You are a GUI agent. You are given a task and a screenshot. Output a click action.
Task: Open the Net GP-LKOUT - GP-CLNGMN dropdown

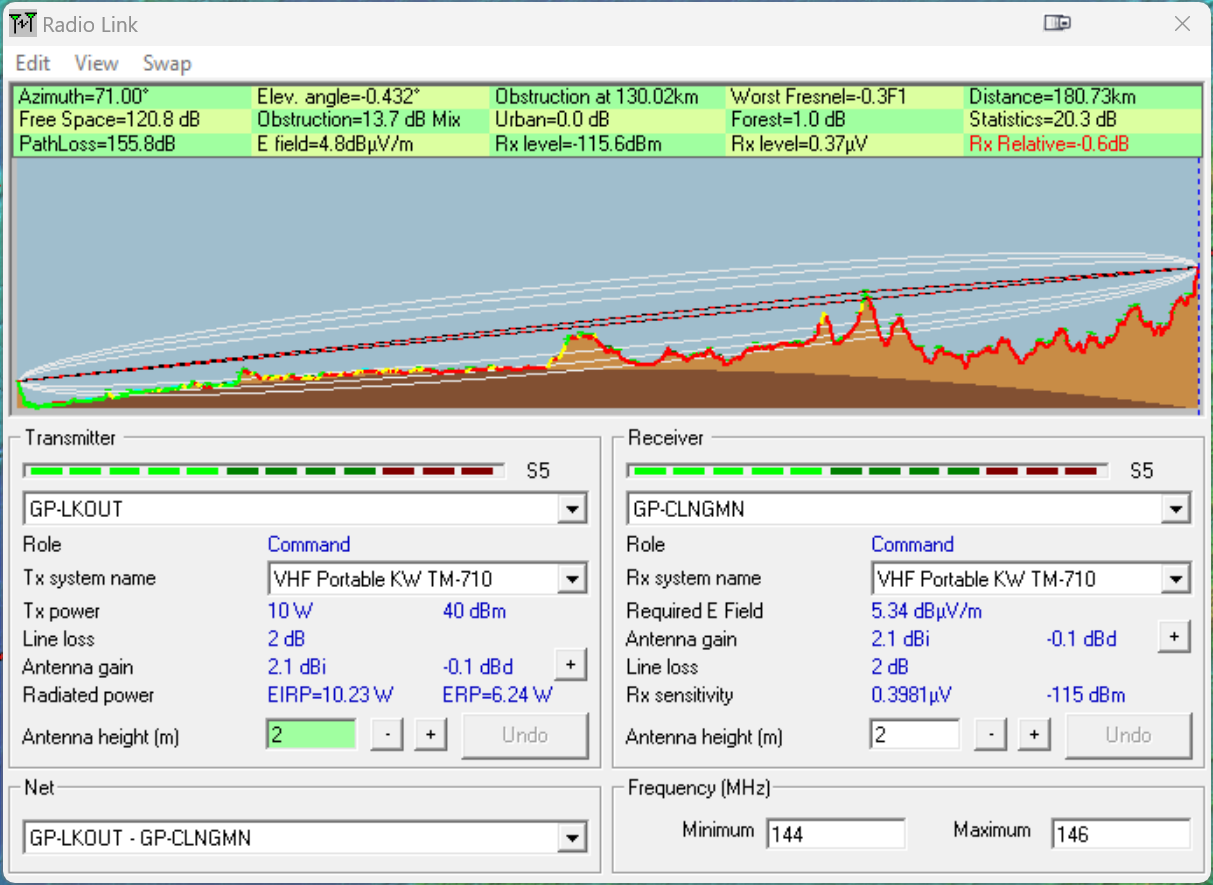pos(572,838)
